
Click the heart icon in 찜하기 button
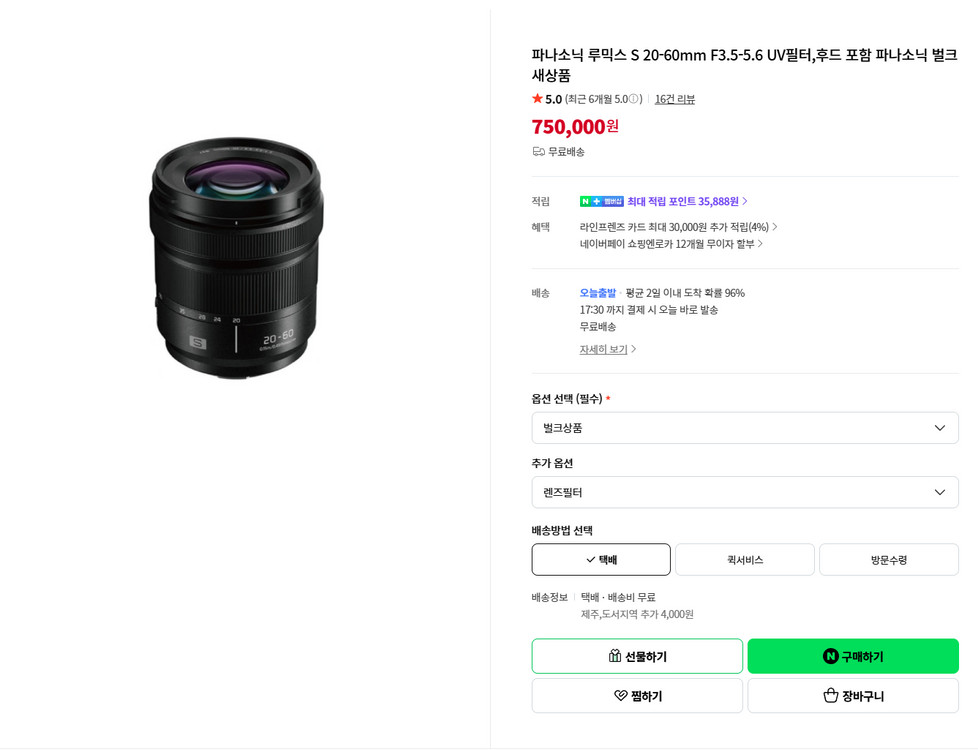point(620,694)
